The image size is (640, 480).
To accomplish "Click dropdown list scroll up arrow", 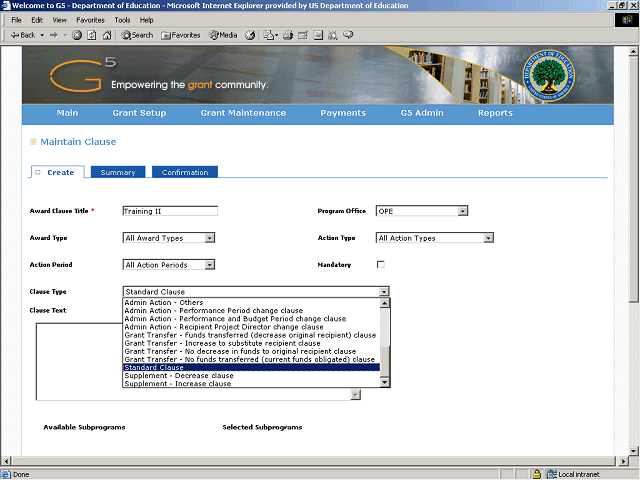I will [384, 303].
